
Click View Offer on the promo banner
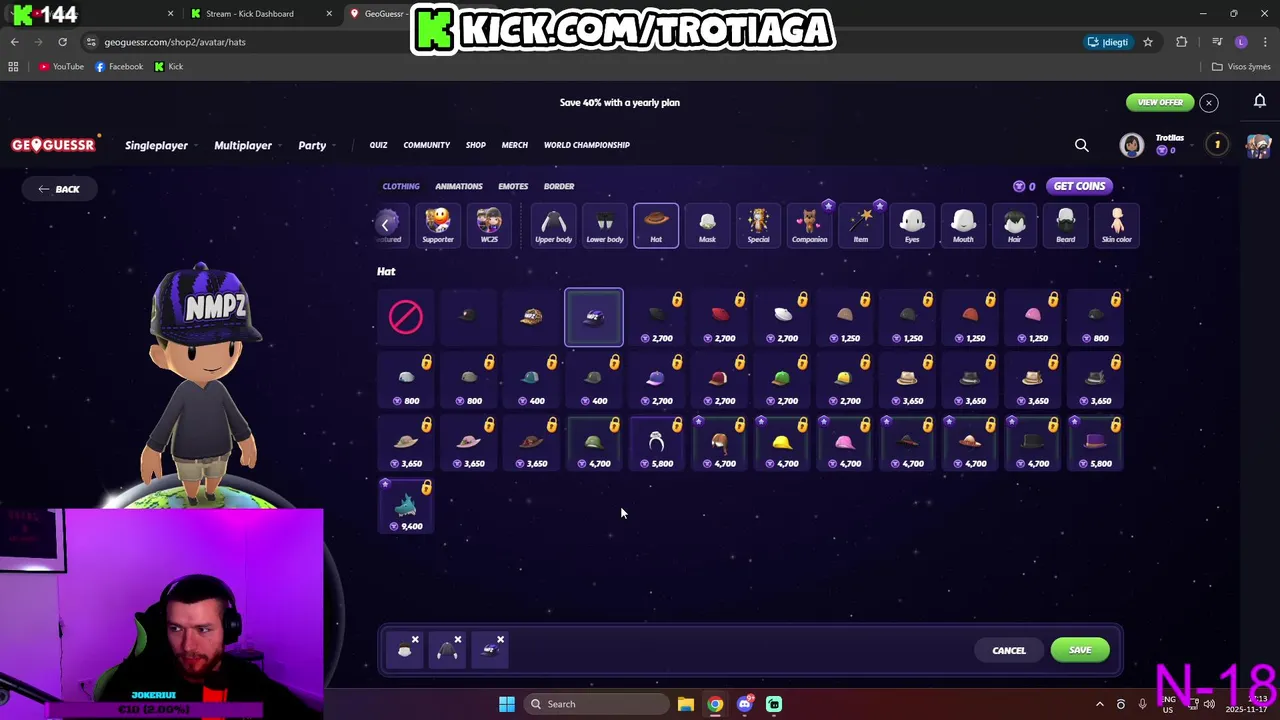(x=1160, y=102)
